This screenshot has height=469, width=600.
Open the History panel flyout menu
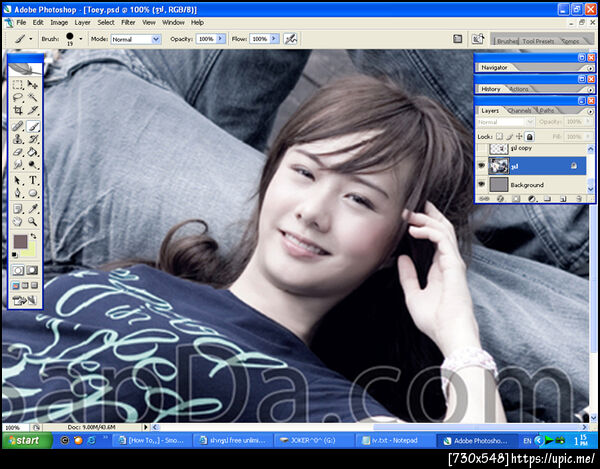click(x=590, y=90)
